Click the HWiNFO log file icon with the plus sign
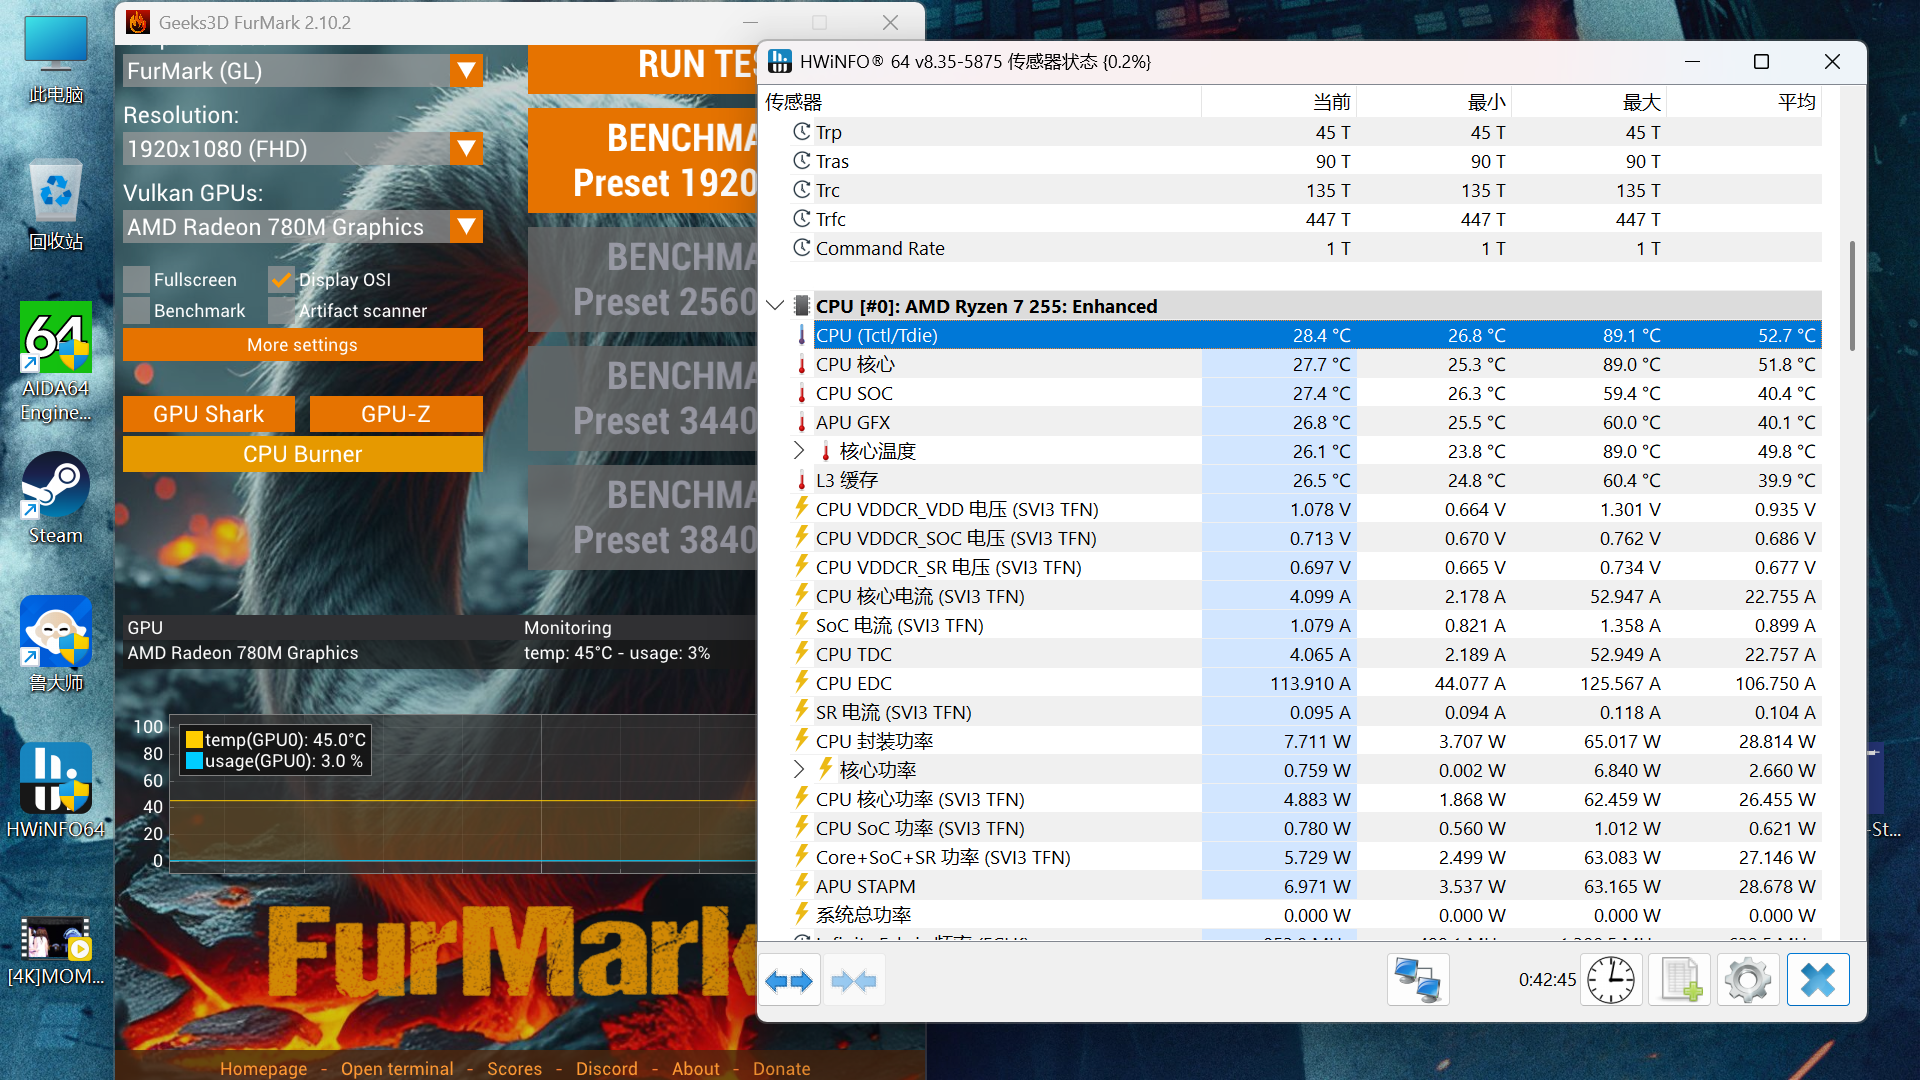The image size is (1920, 1080). tap(1680, 980)
